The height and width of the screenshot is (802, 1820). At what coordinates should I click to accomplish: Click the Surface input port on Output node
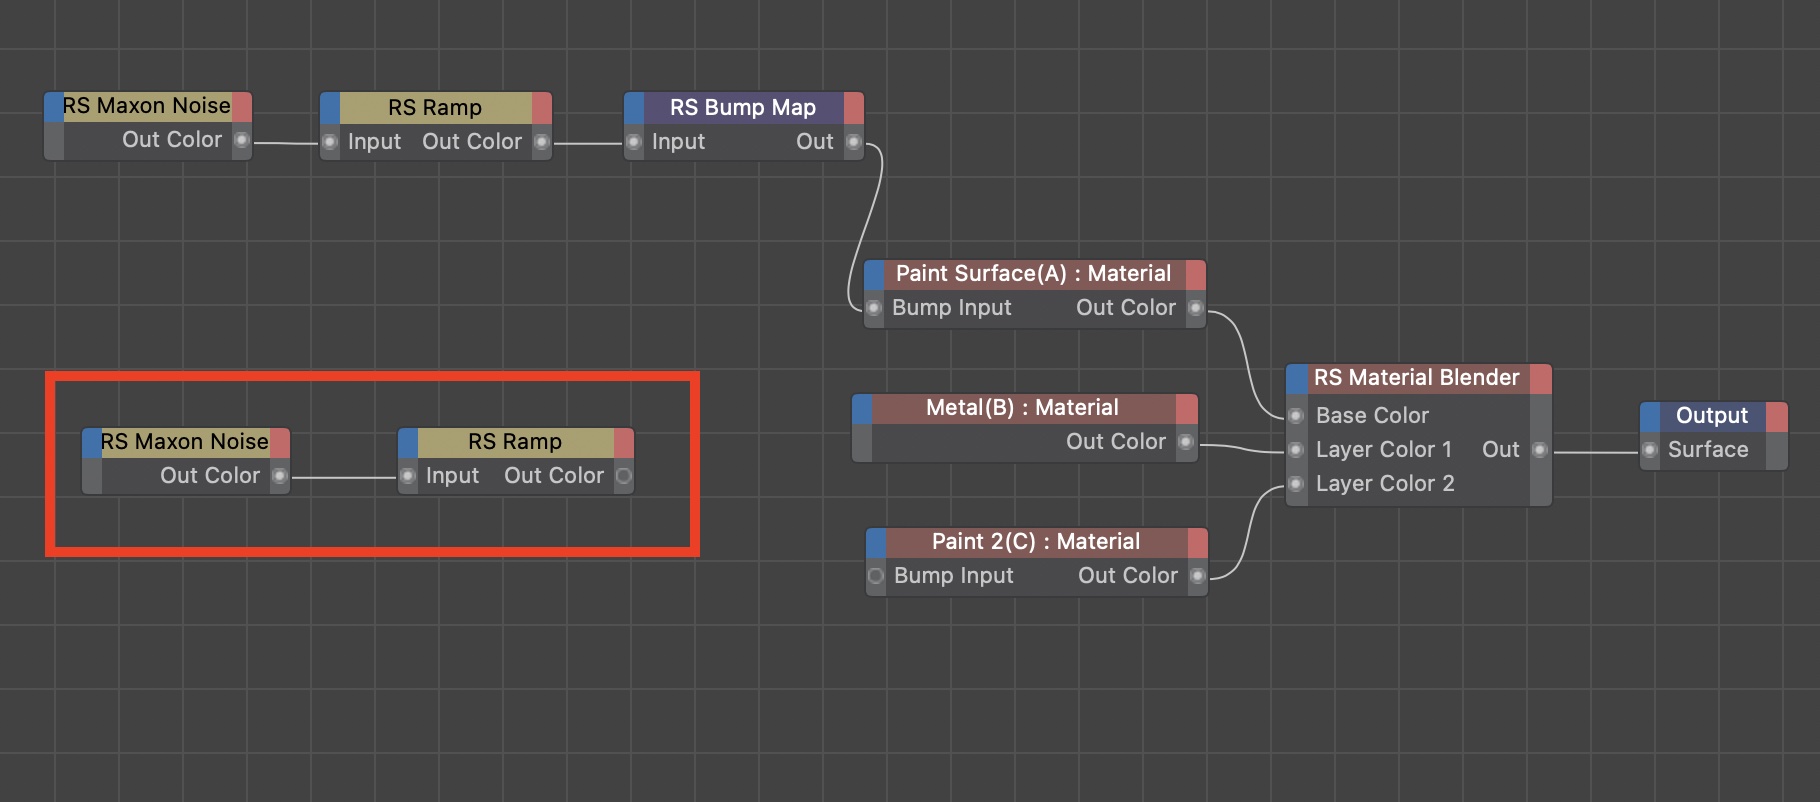coord(1651,450)
